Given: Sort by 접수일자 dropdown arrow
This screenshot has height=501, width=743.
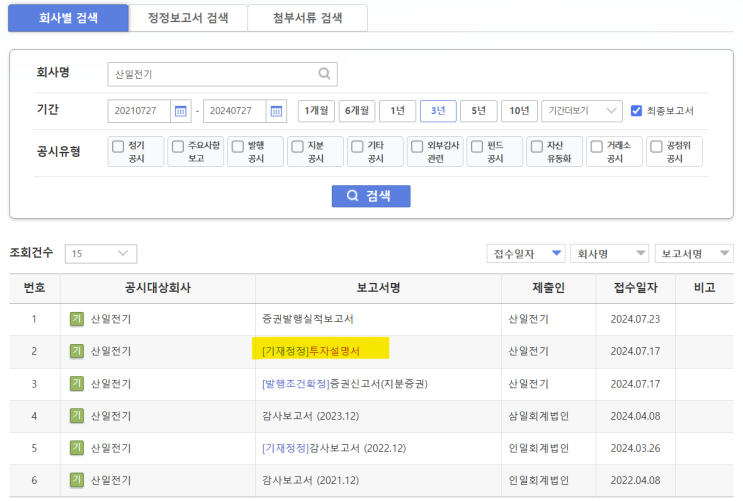Looking at the screenshot, I should (557, 253).
